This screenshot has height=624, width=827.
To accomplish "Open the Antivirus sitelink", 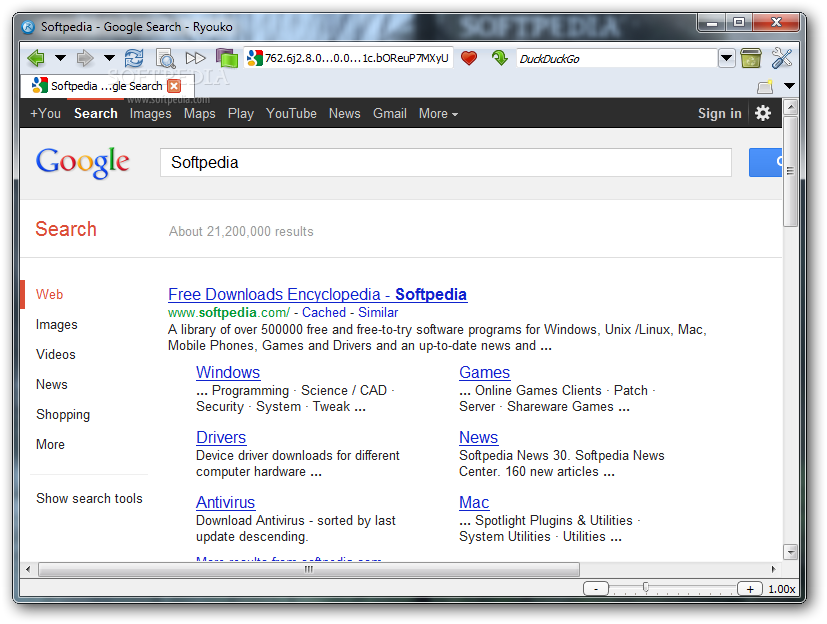I will click(x=225, y=502).
